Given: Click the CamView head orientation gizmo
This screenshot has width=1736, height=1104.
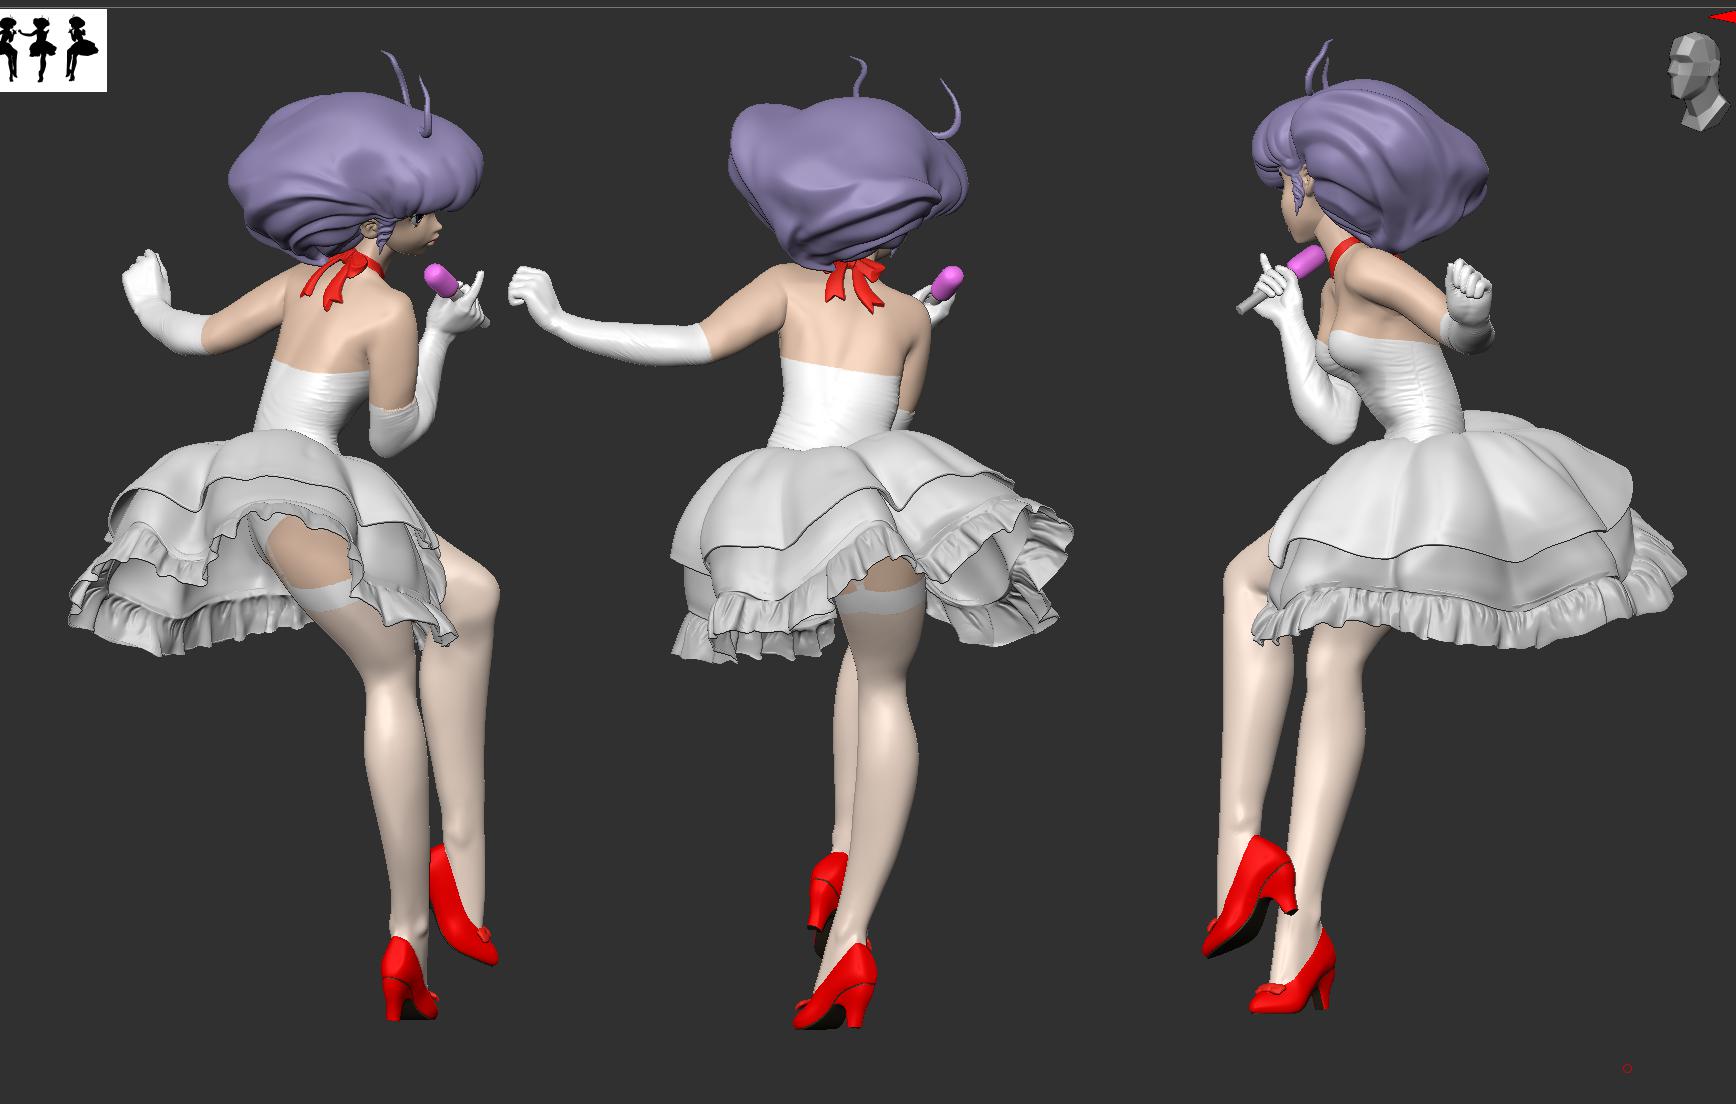Looking at the screenshot, I should click(x=1697, y=82).
